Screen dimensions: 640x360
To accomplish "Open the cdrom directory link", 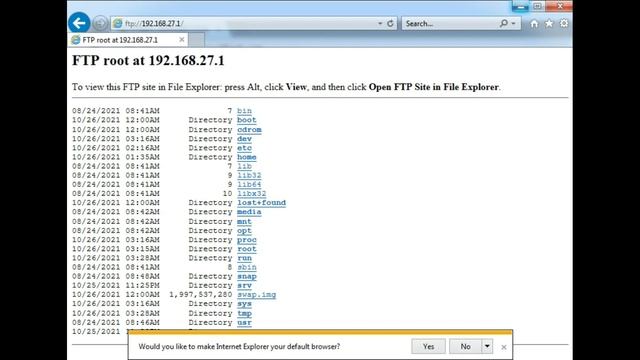I will 249,129.
